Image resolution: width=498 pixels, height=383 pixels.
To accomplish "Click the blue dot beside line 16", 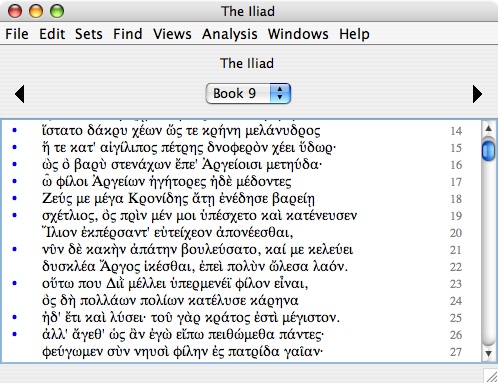I will 14,164.
